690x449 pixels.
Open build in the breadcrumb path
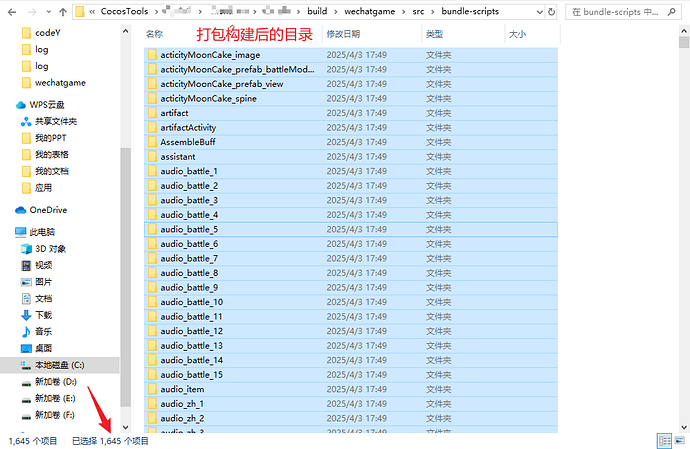(317, 11)
